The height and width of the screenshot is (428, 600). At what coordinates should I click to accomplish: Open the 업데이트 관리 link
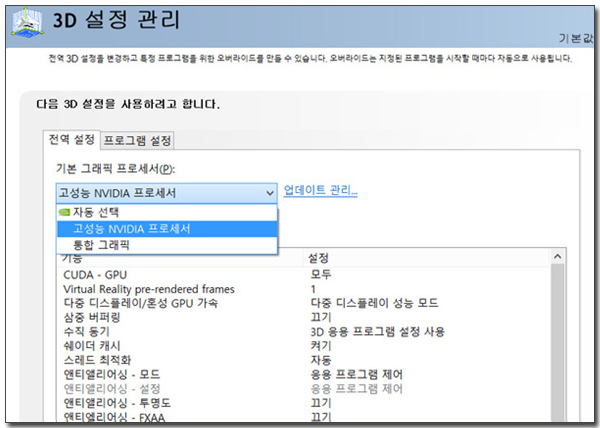click(320, 191)
